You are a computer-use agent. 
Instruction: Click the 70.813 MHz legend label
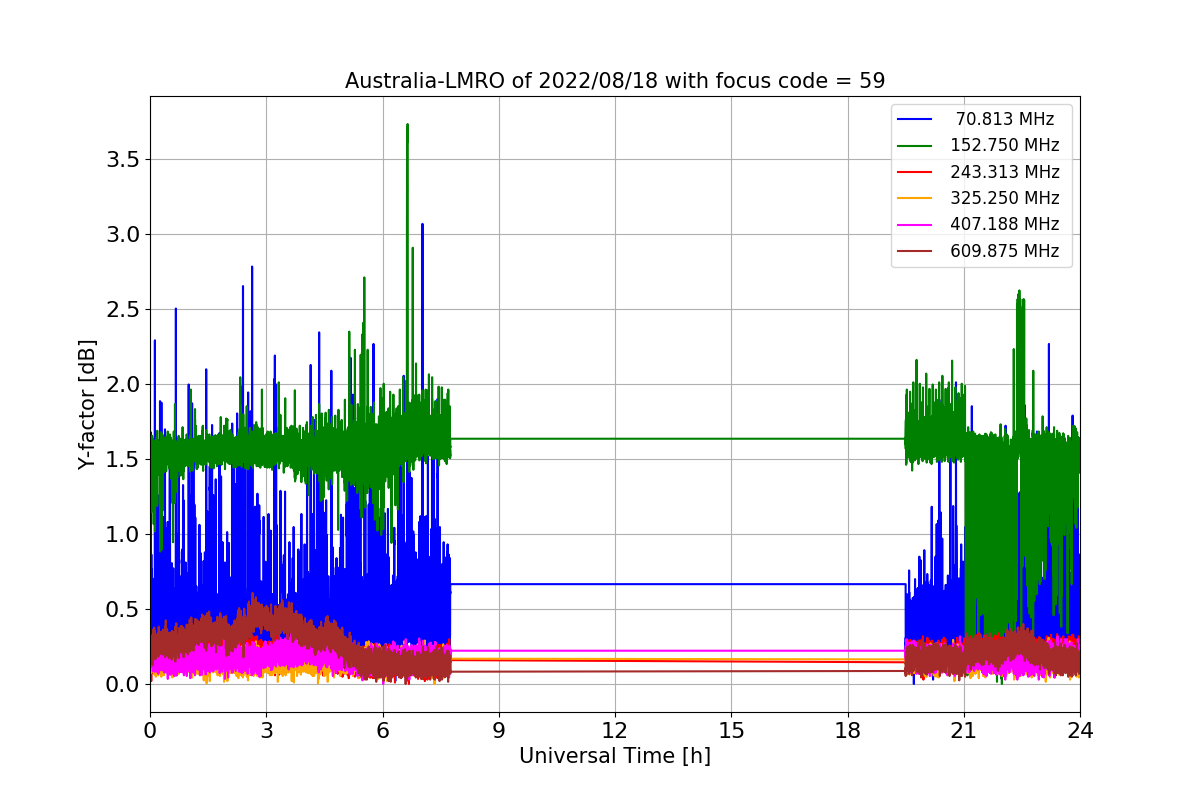pos(1005,119)
